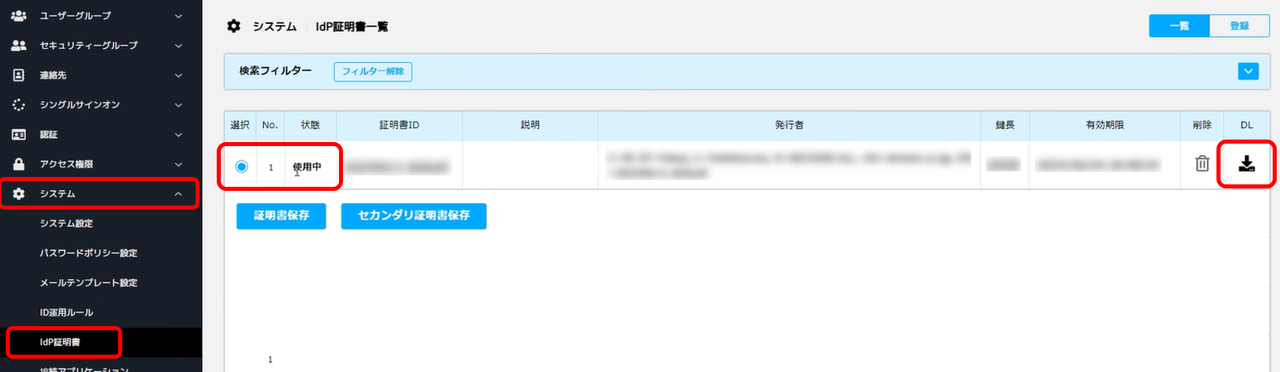Screen dimensions: 1280x372
Task: Expand the 連絡先 menu chevron
Action: pyautogui.click(x=178, y=75)
